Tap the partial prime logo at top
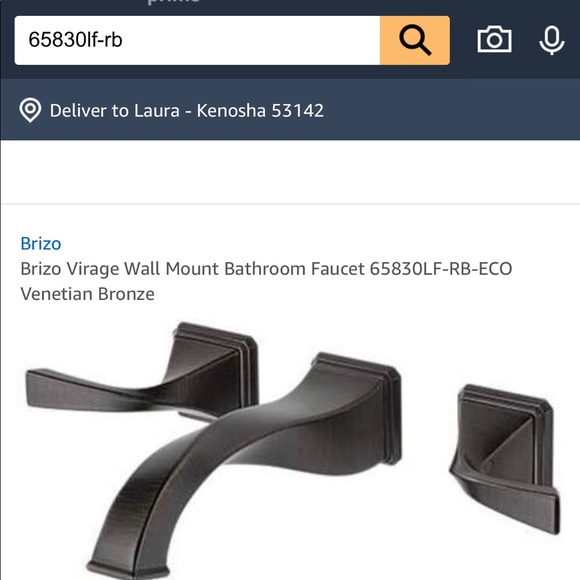The image size is (580, 580). coord(173,2)
